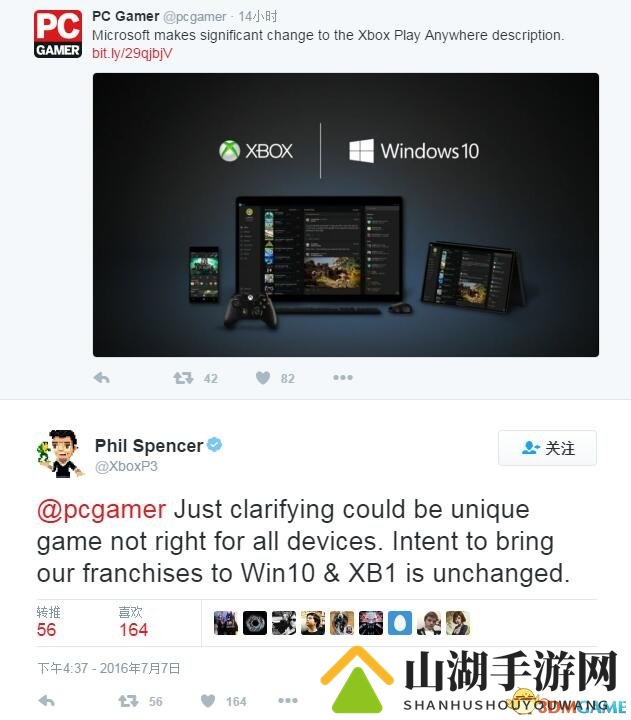Open the bit.ly/29qjbjV link
Image resolution: width=631 pixels, height=720 pixels.
coord(132,53)
